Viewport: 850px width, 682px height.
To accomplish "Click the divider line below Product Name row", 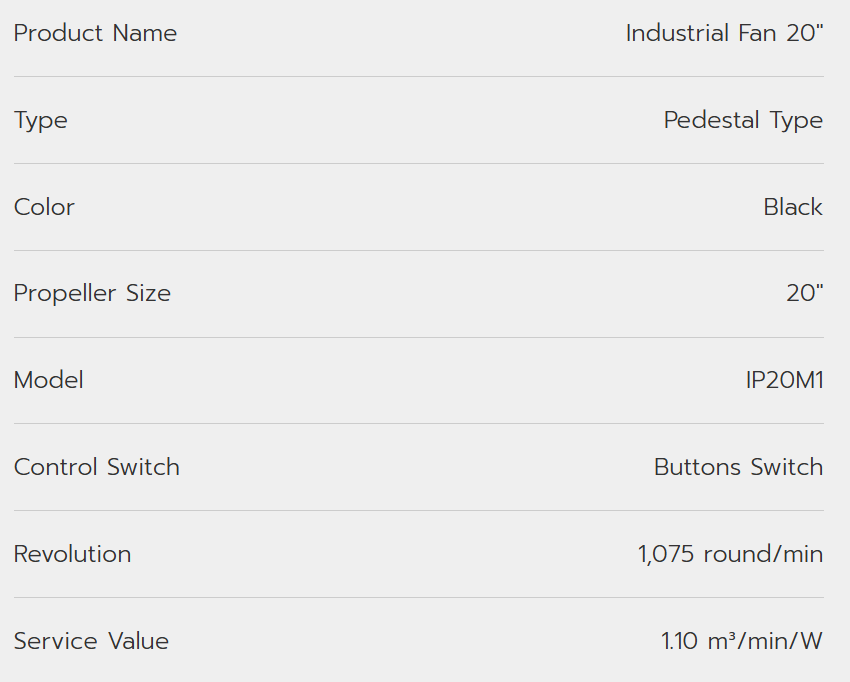I will coord(419,77).
